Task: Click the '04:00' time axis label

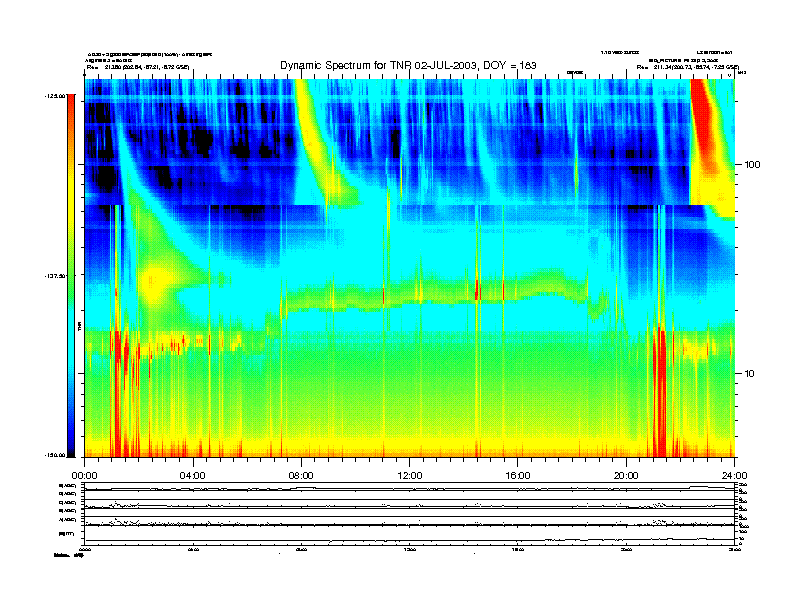Action: [193, 476]
